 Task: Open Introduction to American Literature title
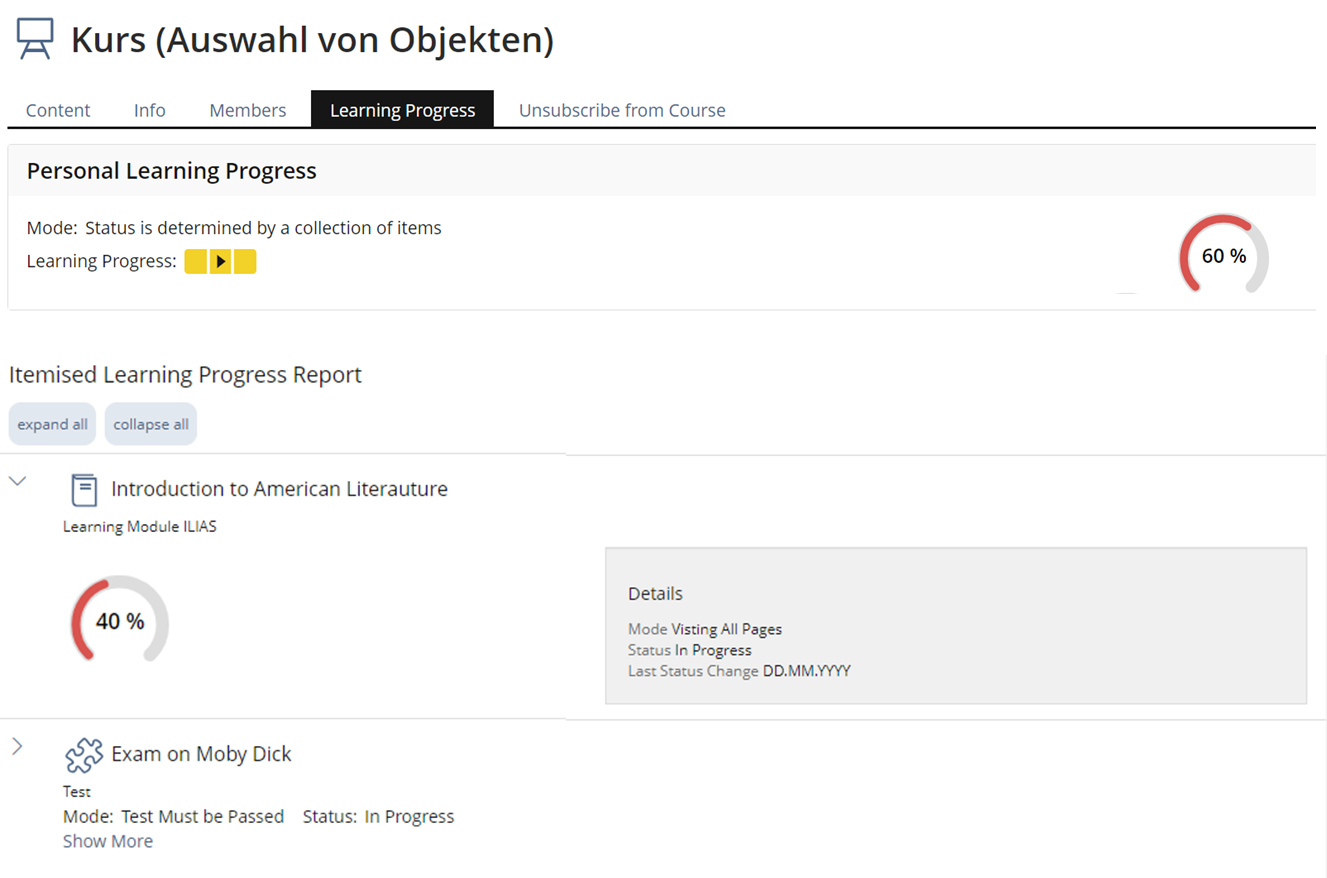coord(279,489)
